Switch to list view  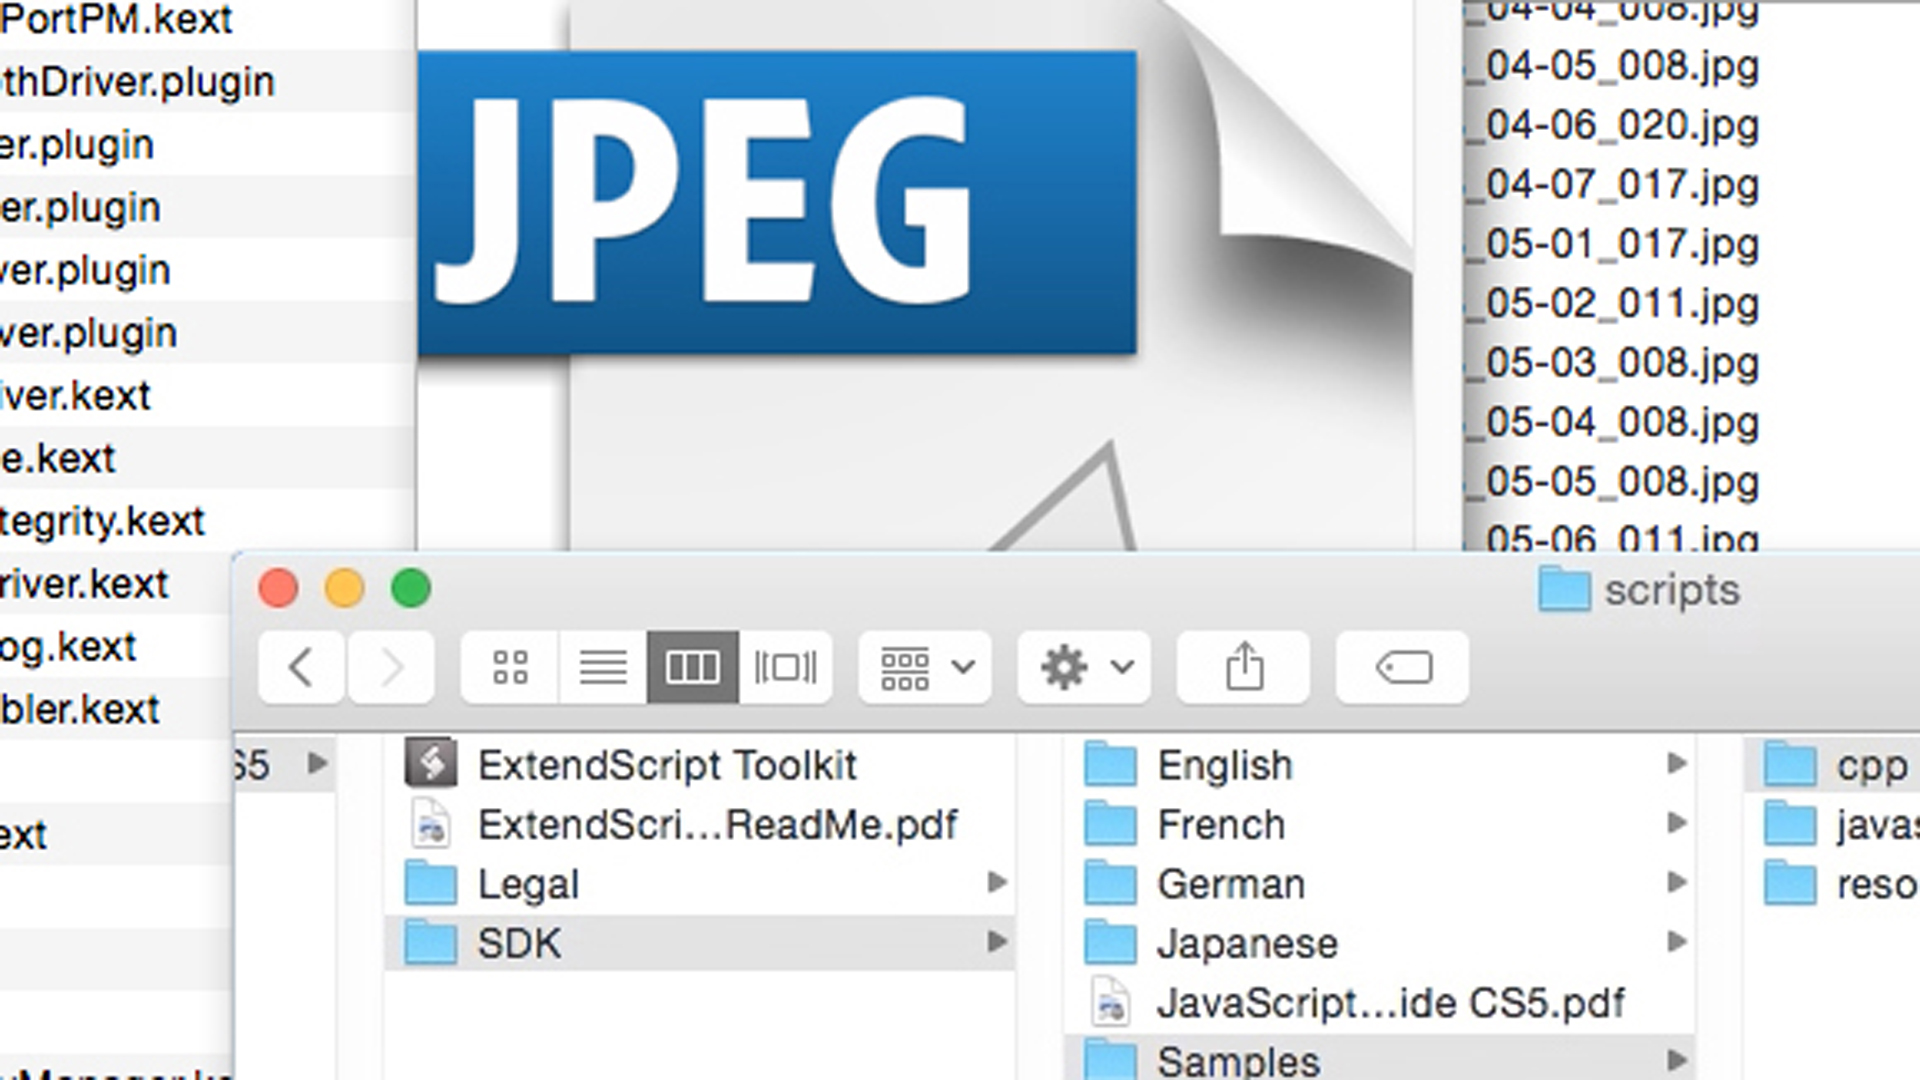(602, 667)
